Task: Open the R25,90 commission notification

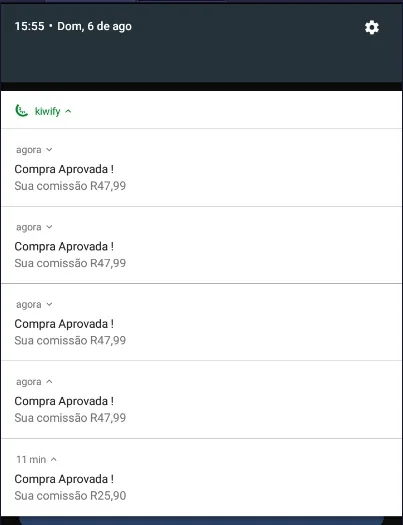Action: [x=202, y=477]
